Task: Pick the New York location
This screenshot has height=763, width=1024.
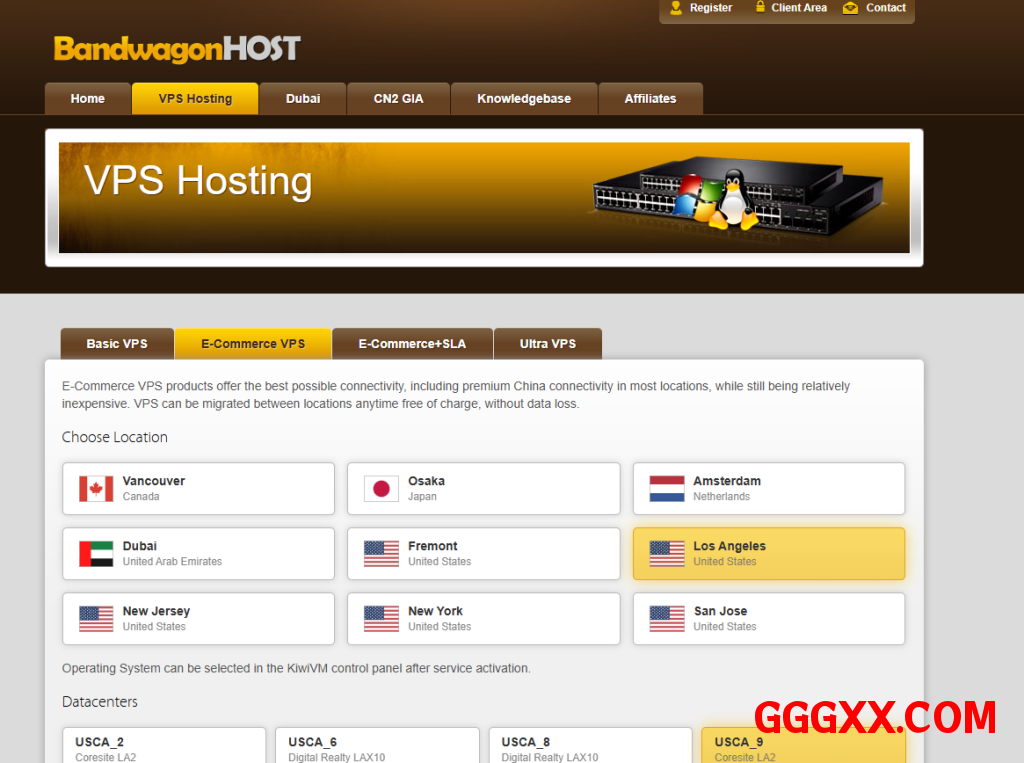Action: pyautogui.click(x=483, y=619)
